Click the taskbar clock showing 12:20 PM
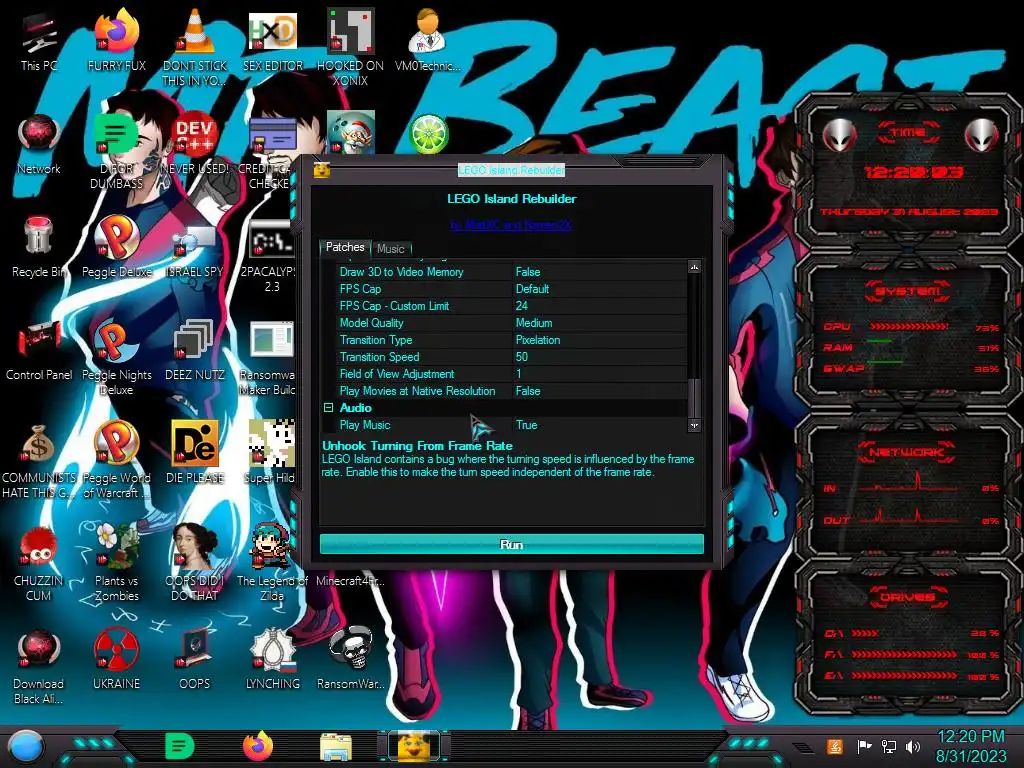 click(971, 746)
